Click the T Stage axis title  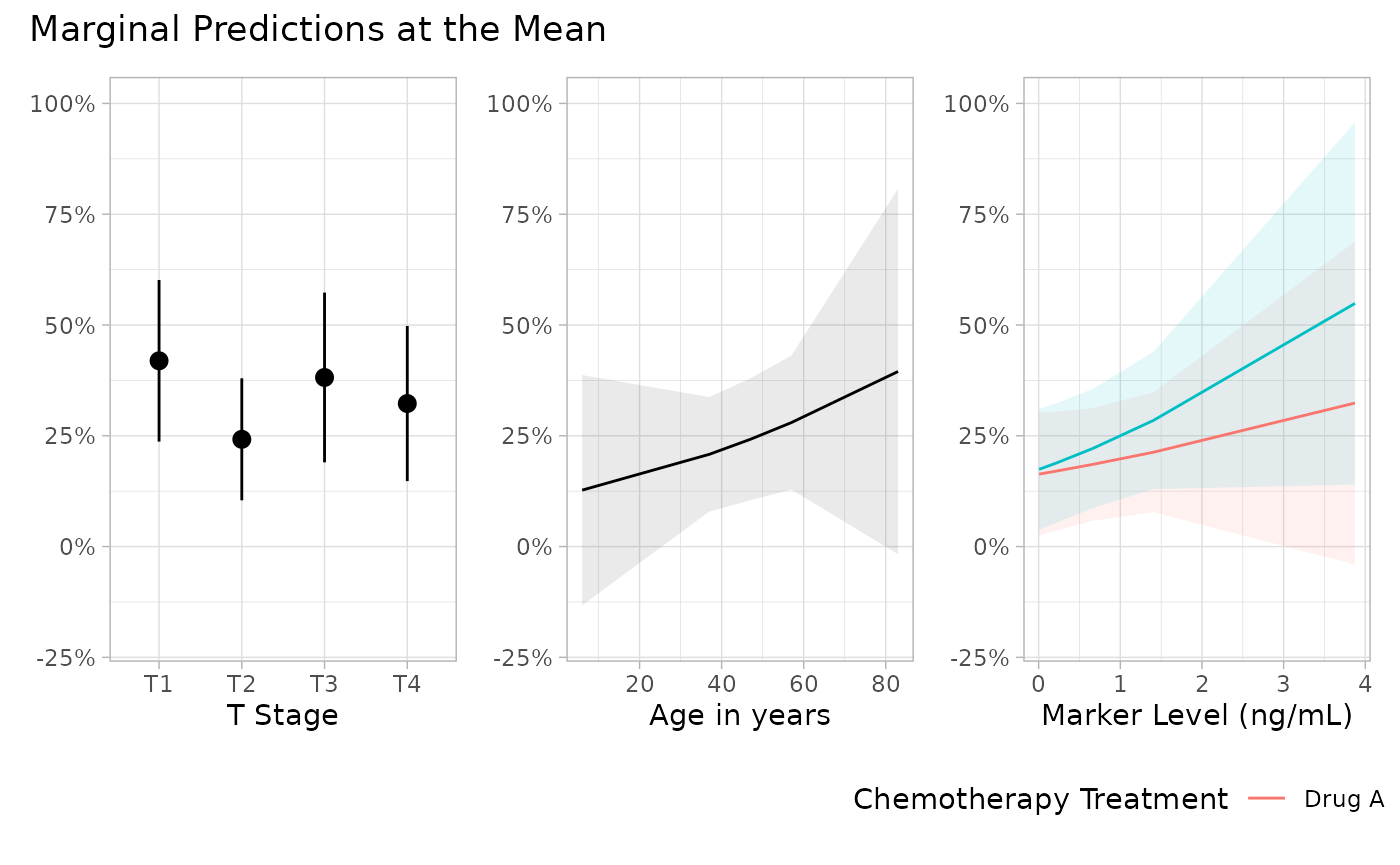coord(283,715)
